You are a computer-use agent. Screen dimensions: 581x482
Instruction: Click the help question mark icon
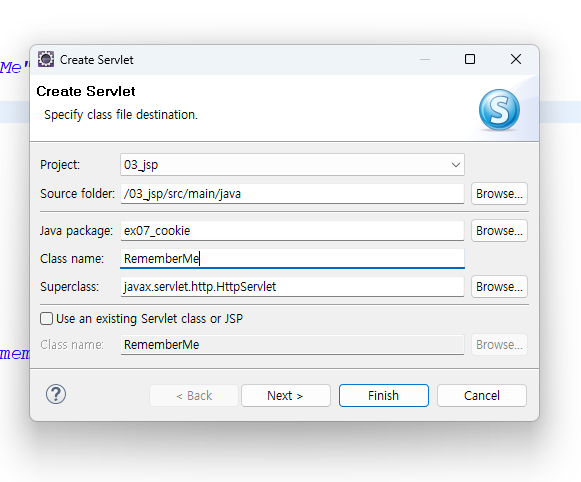tap(56, 395)
